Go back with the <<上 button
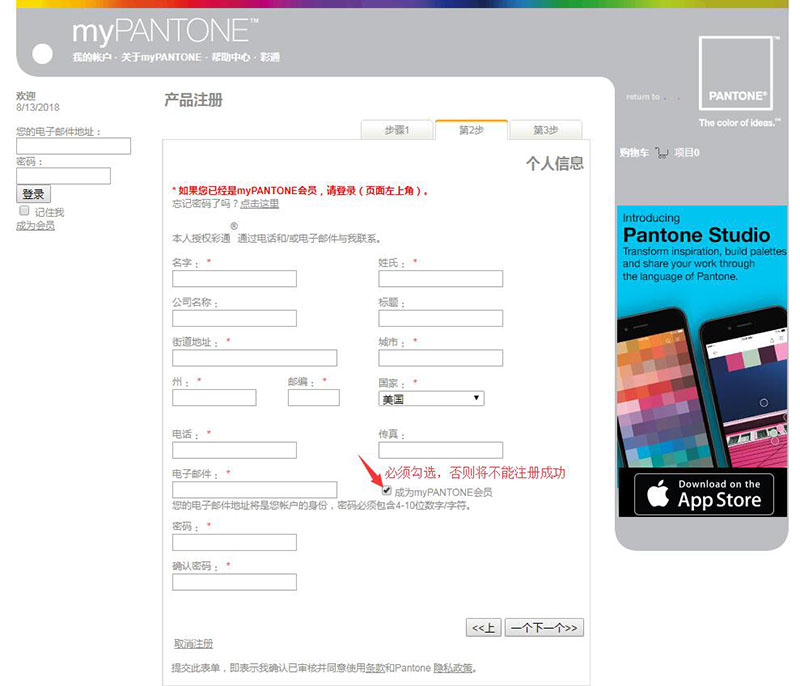This screenshot has height=686, width=800. click(483, 627)
